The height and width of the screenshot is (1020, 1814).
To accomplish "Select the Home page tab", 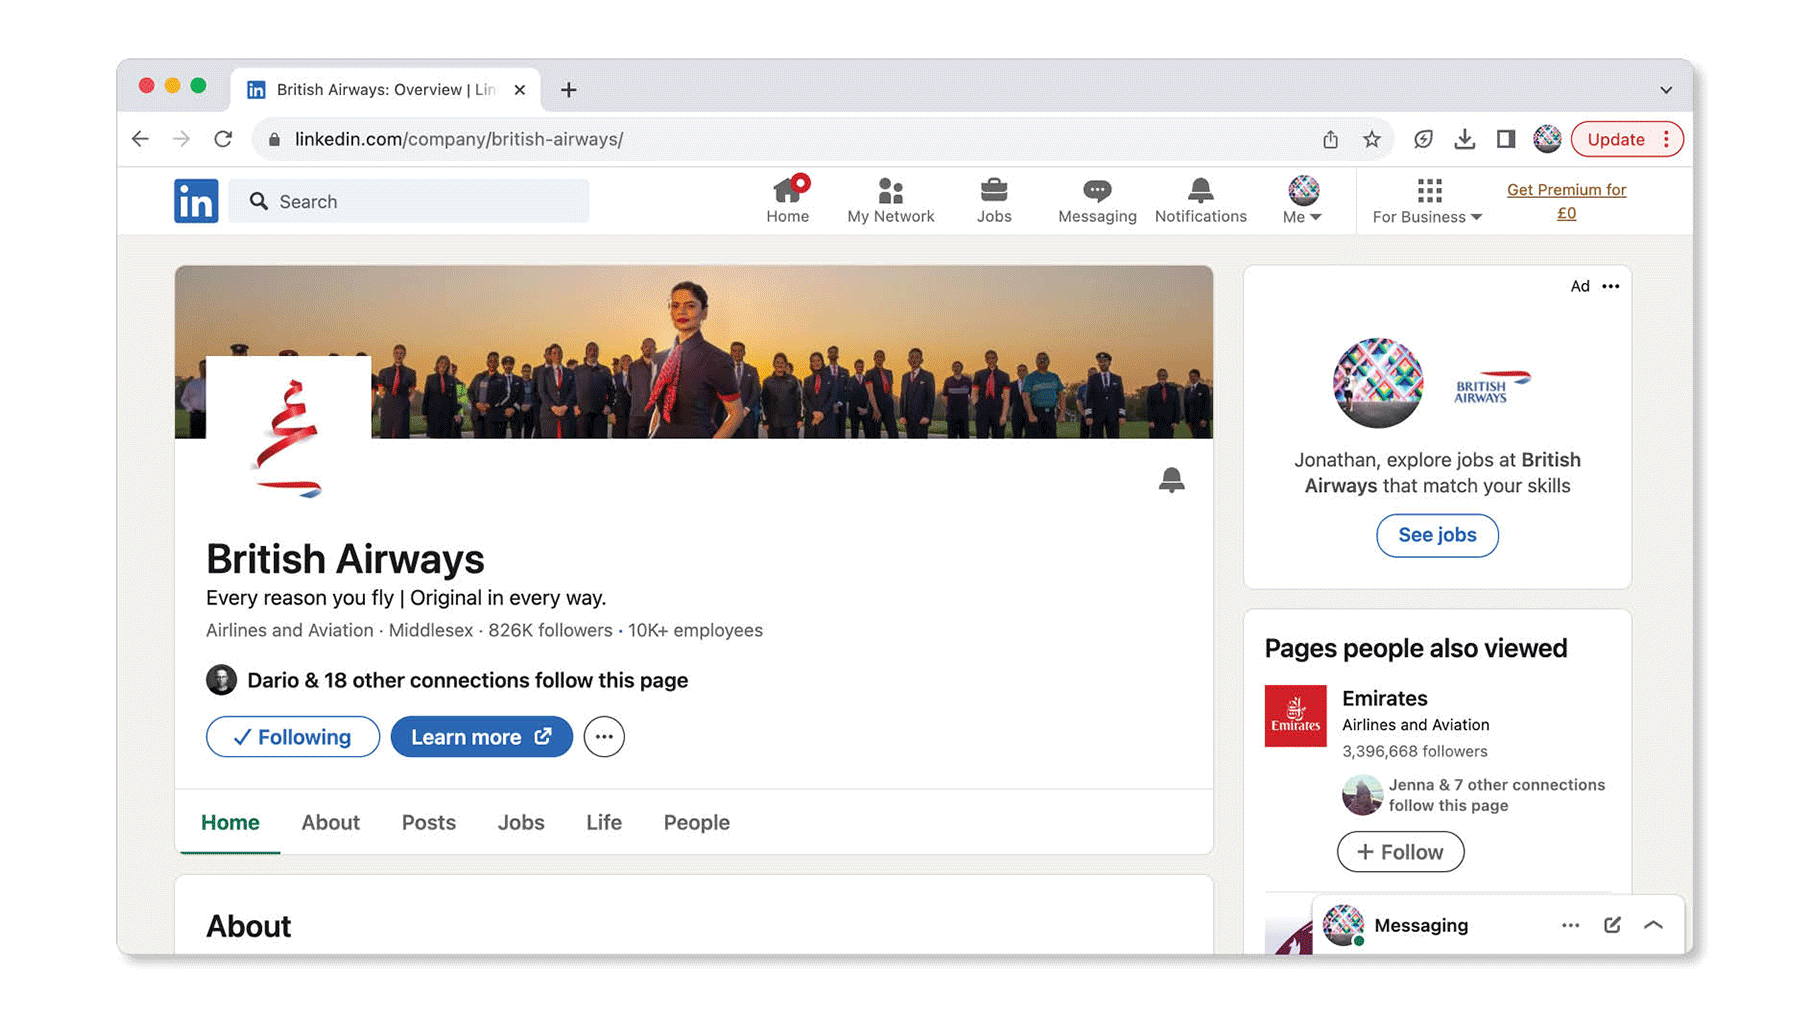I will (x=230, y=822).
